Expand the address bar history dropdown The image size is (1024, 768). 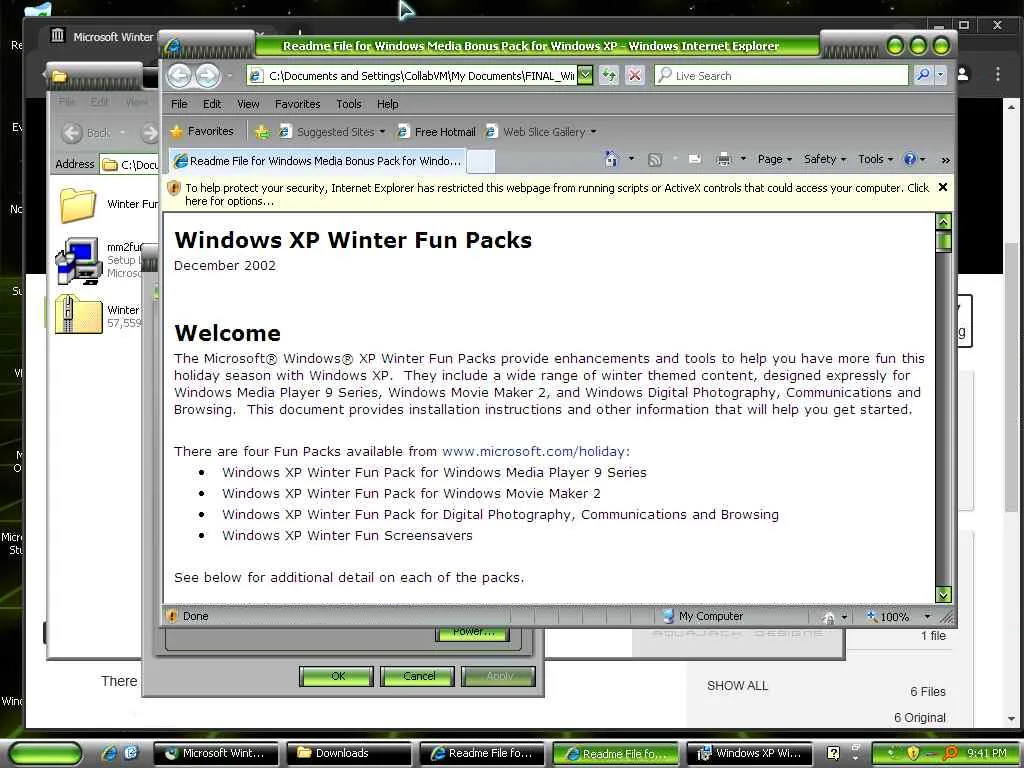[x=585, y=76]
